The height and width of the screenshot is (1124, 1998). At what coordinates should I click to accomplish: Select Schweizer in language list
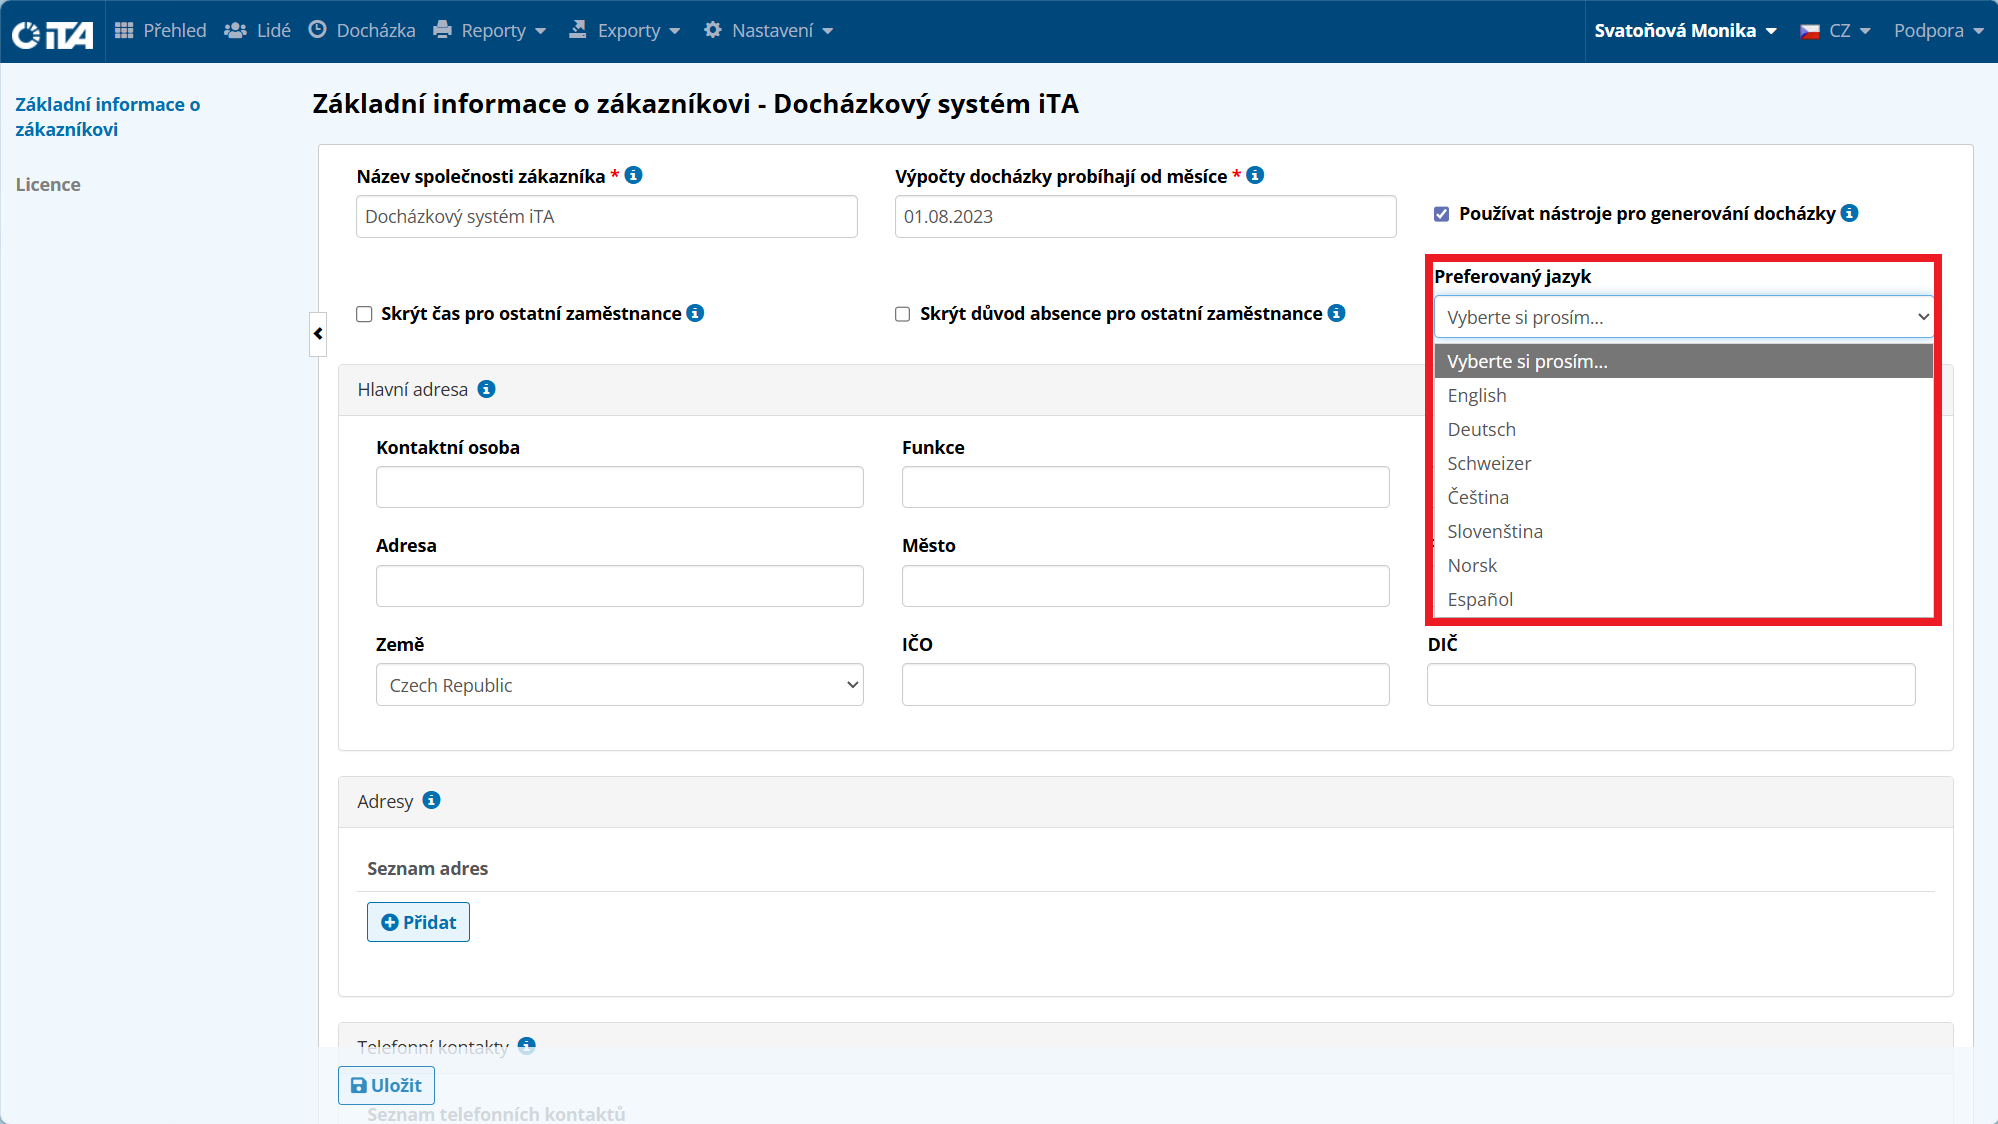point(1684,463)
